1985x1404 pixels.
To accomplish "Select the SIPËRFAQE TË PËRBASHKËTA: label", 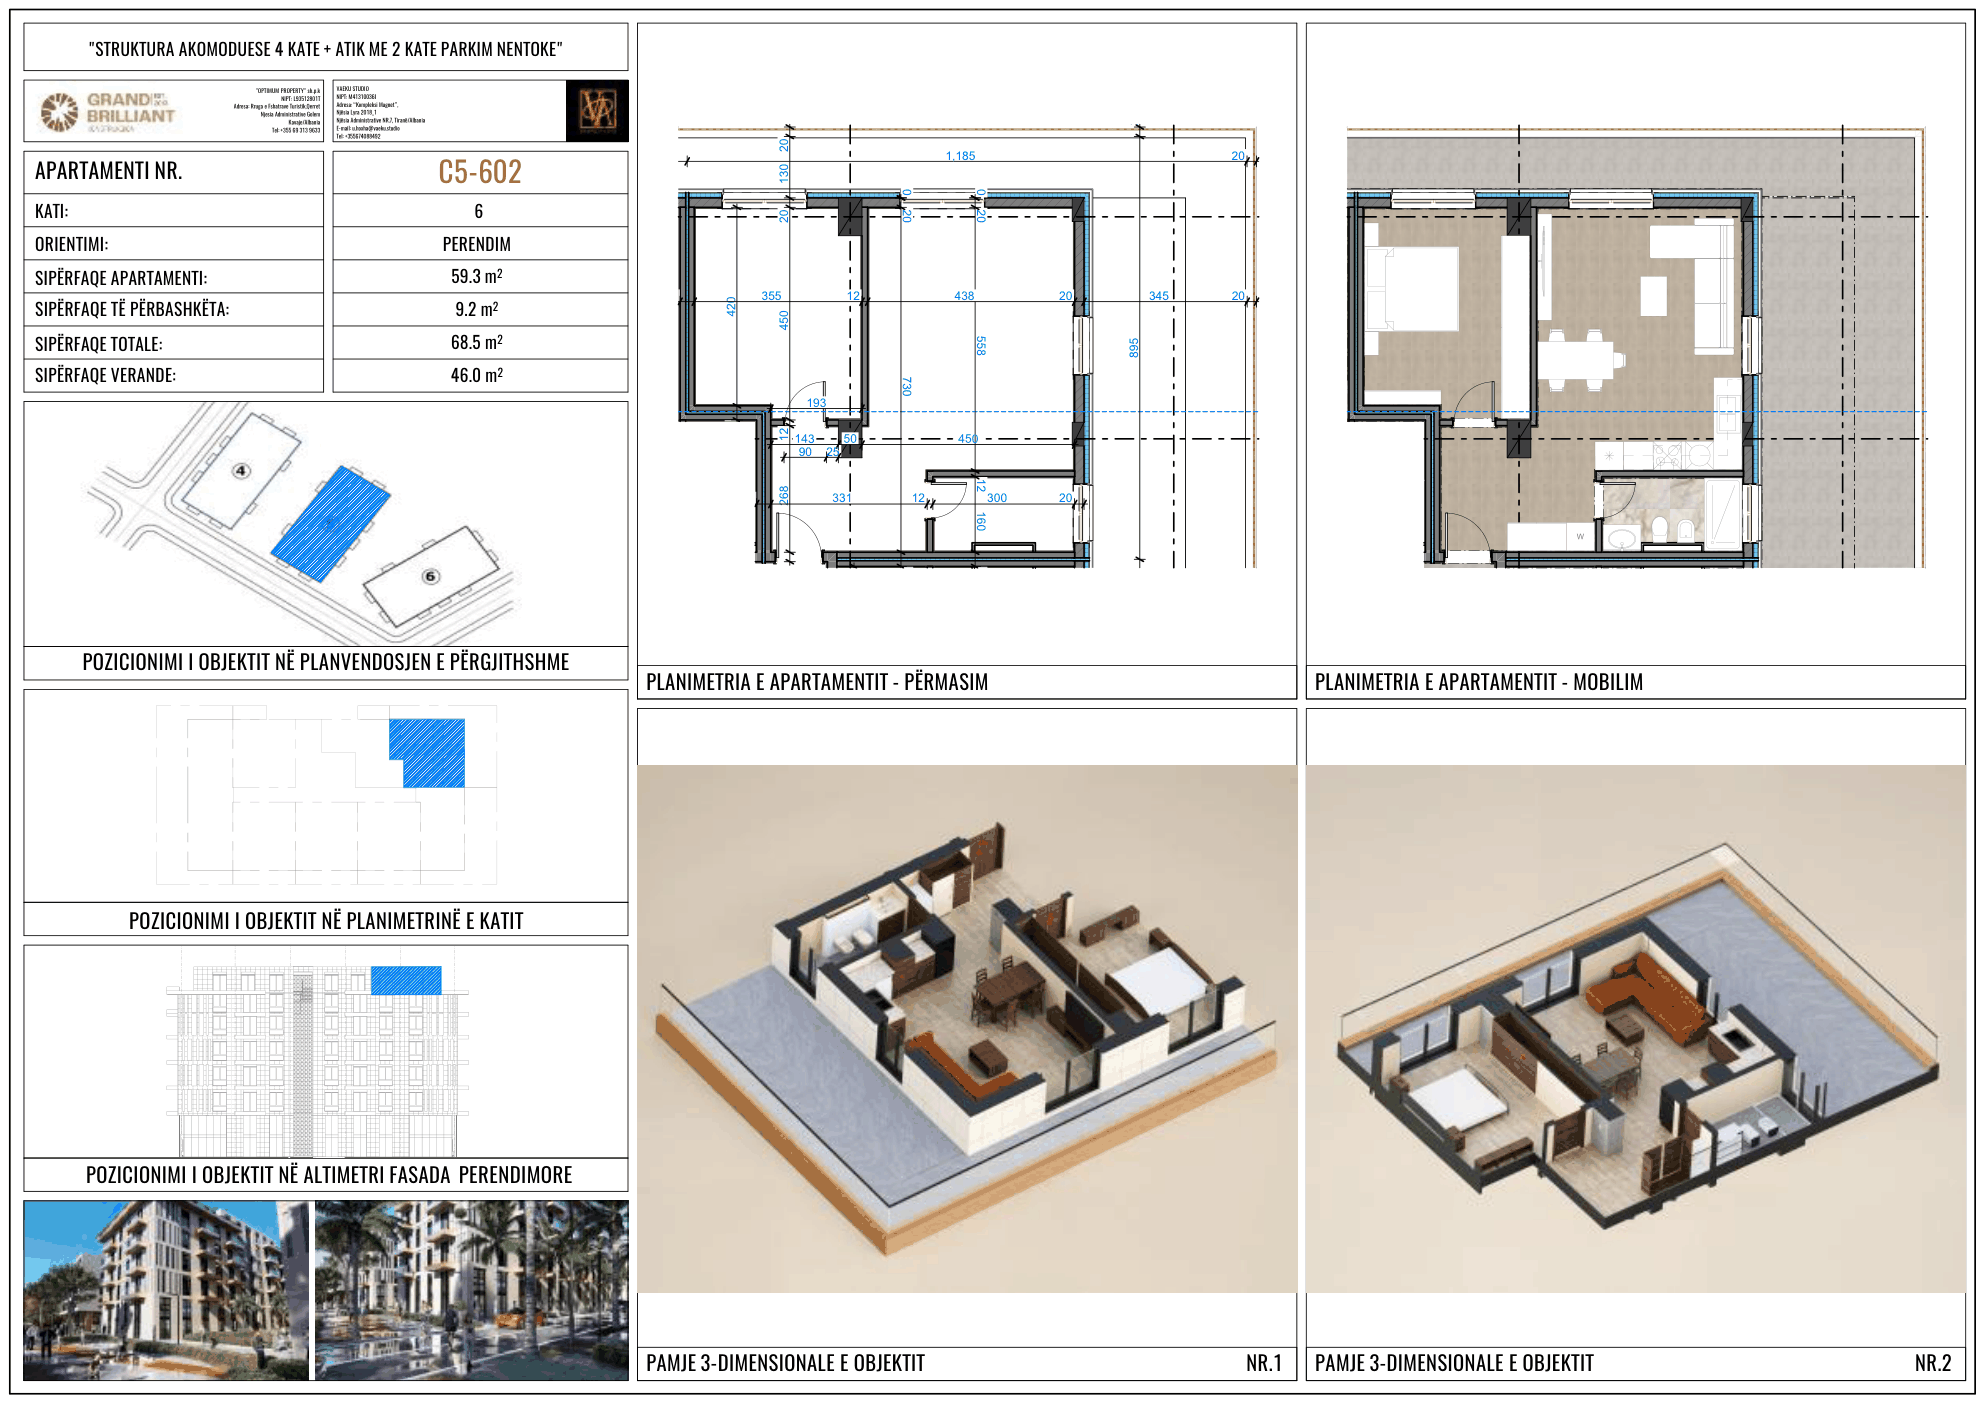I will 132,309.
